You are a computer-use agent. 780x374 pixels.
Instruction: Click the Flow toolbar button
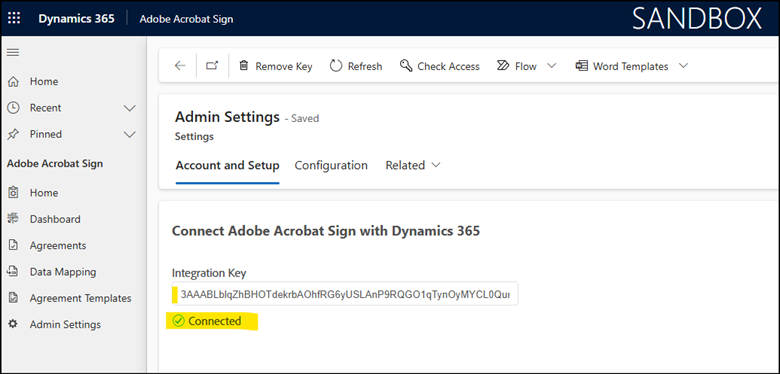pos(517,66)
